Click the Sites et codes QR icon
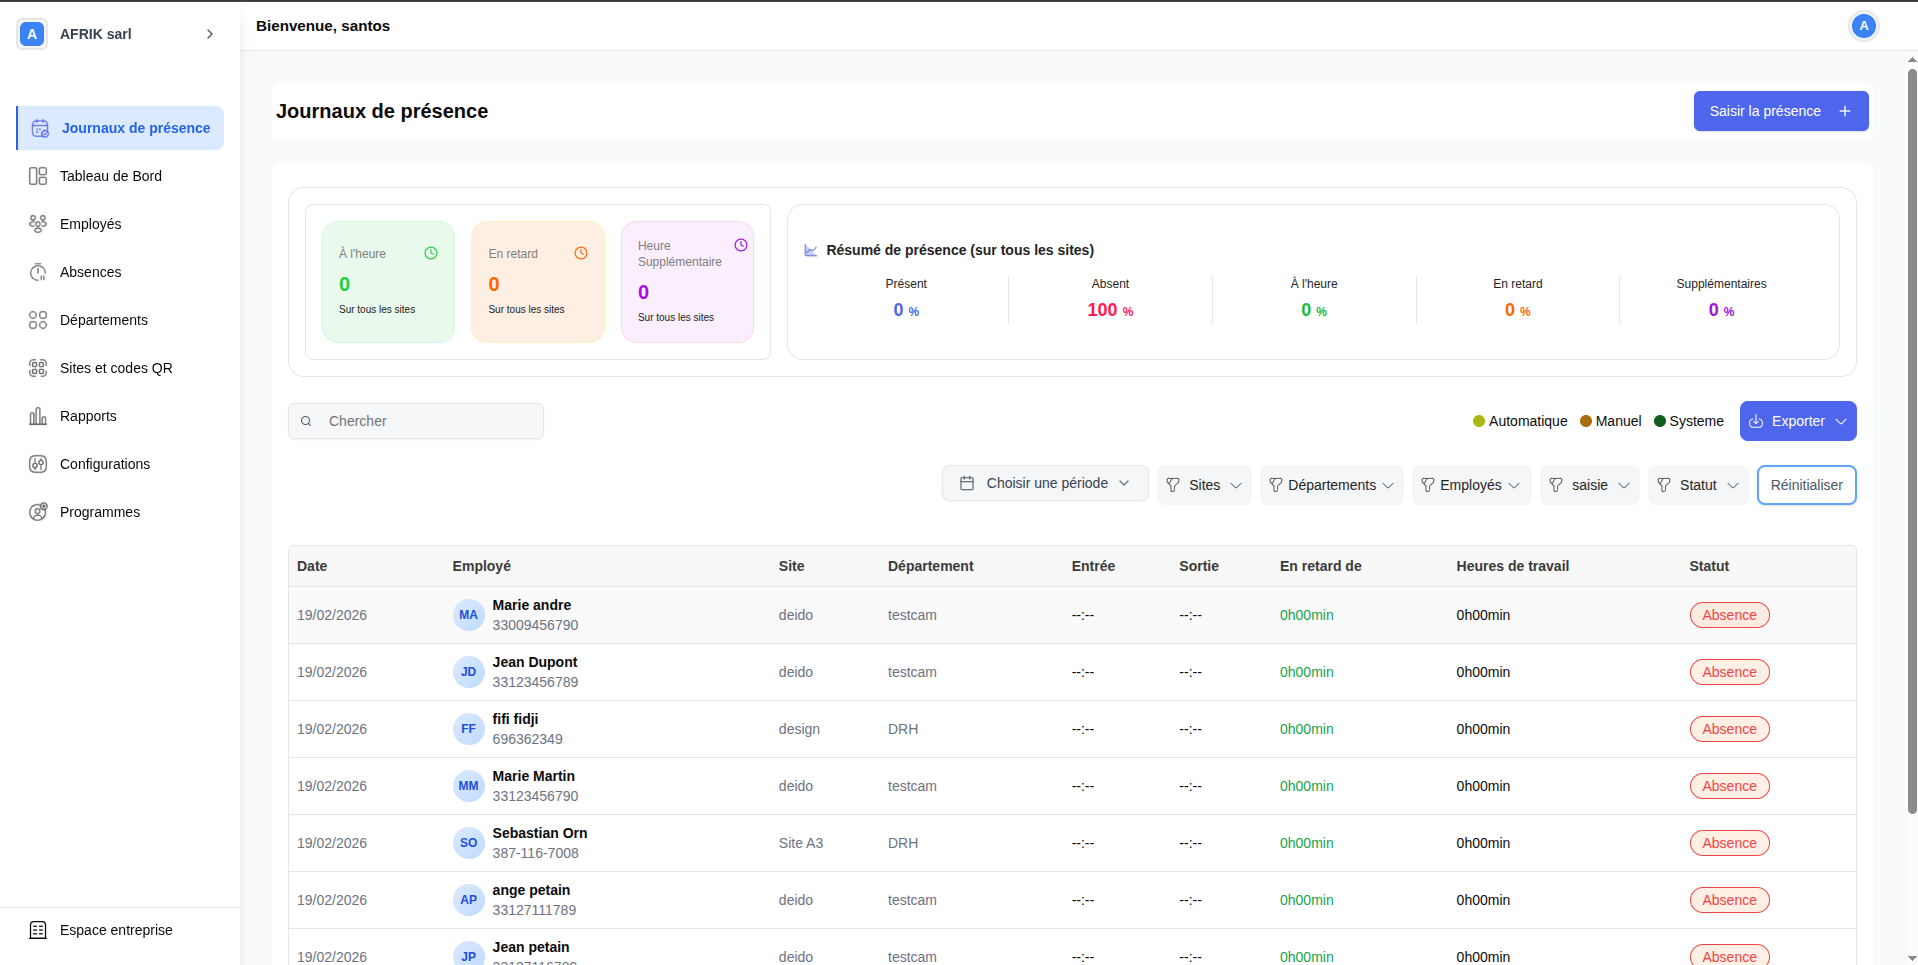 point(38,368)
